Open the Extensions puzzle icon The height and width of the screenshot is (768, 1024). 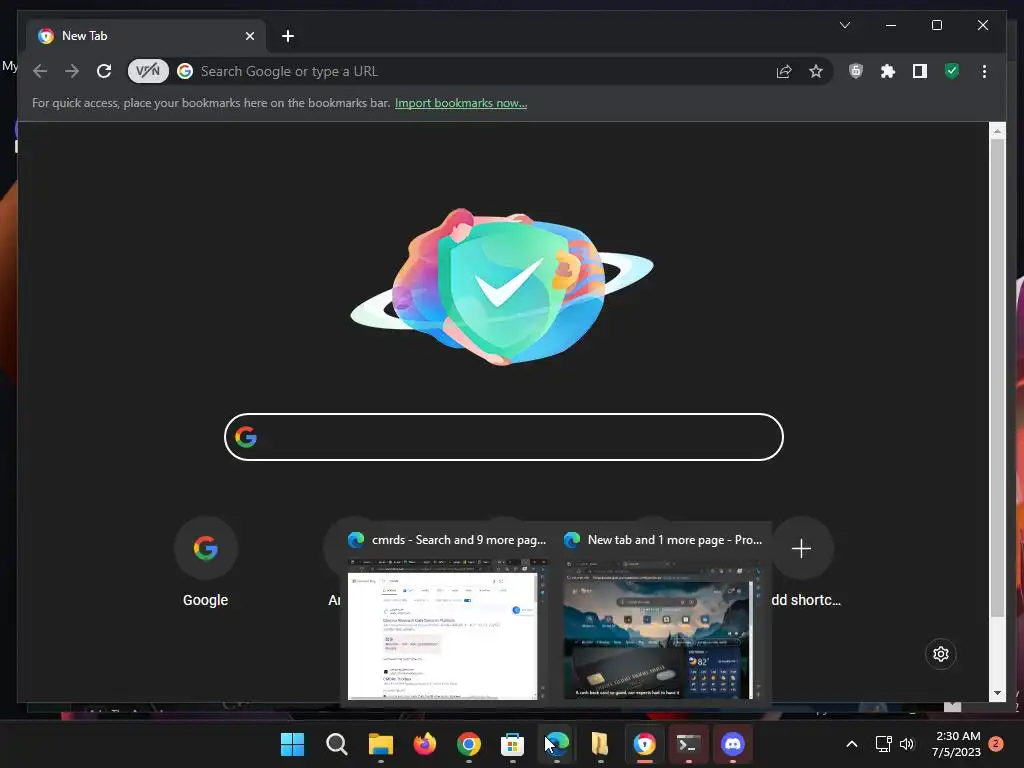888,71
